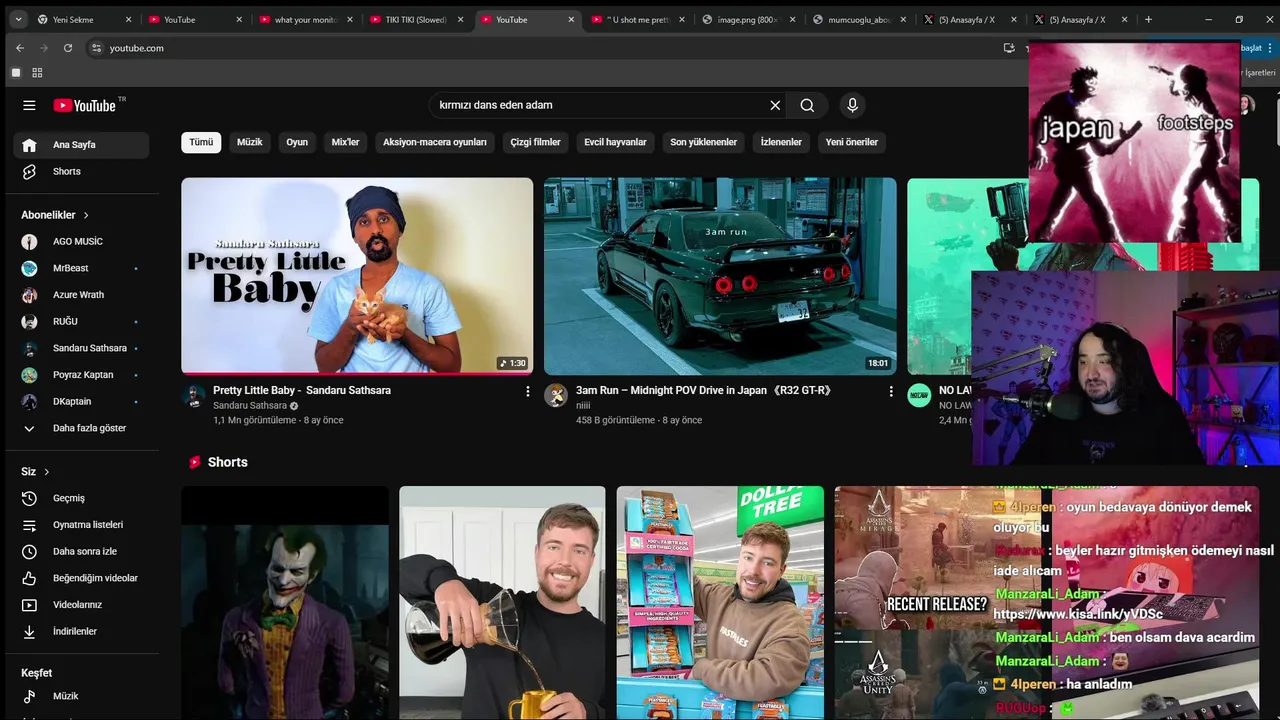Expand 'Daha fazla göster' subscriptions list

(x=81, y=428)
